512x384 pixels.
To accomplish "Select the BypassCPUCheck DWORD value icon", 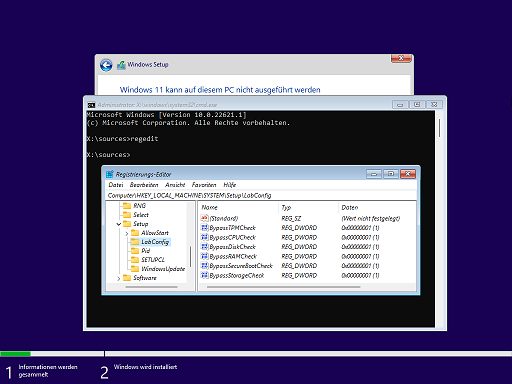I will click(x=205, y=237).
